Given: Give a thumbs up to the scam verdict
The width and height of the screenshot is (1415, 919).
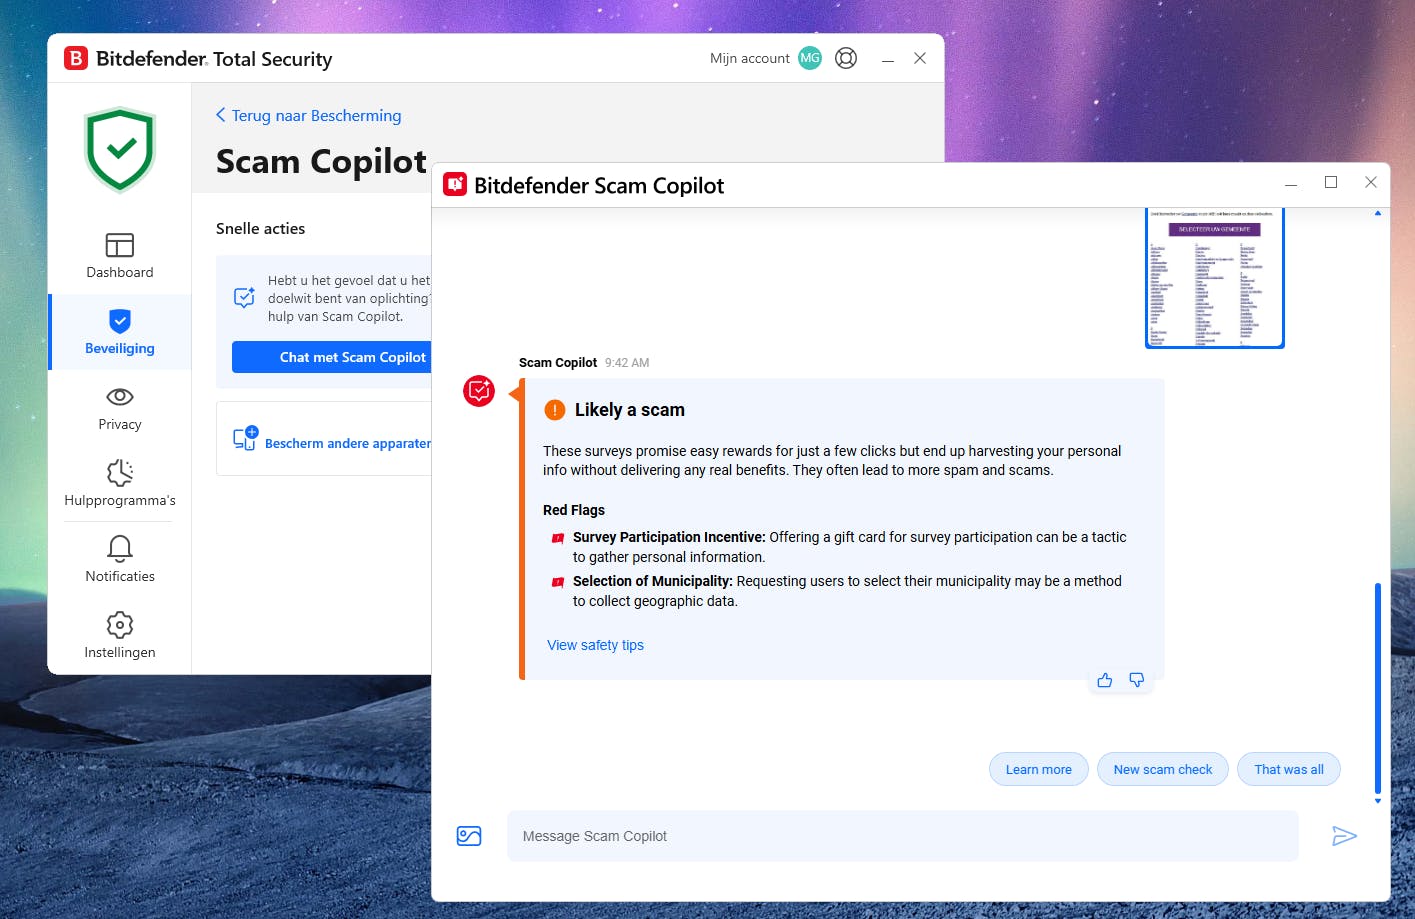Looking at the screenshot, I should point(1104,679).
